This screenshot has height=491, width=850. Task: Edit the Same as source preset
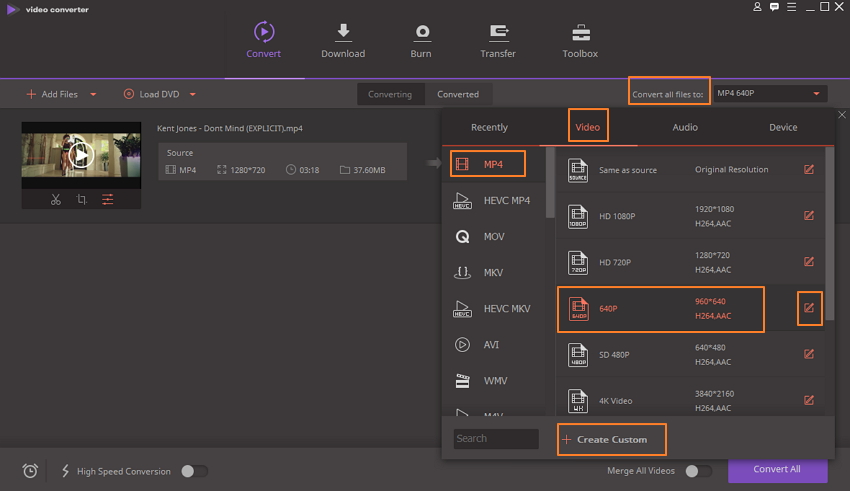[x=809, y=170]
